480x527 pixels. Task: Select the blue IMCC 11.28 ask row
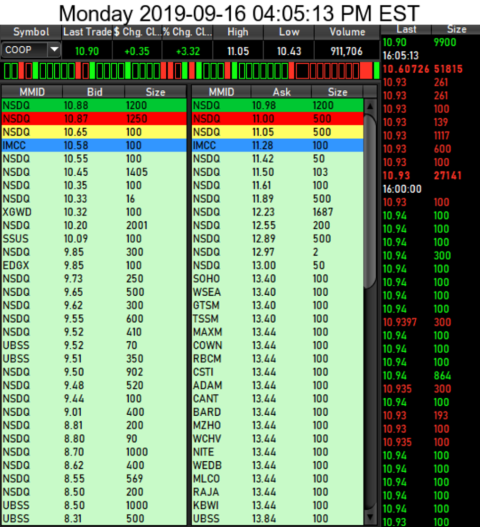point(278,145)
